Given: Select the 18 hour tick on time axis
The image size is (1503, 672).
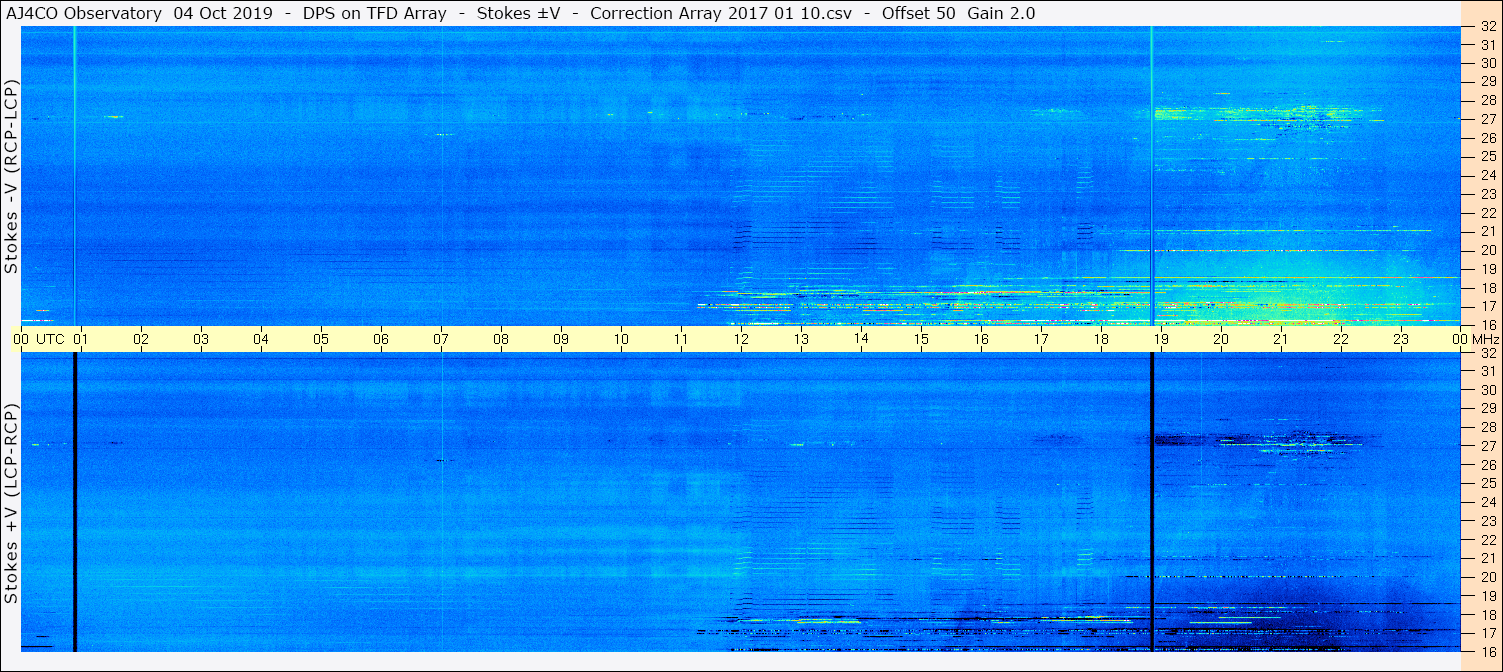Looking at the screenshot, I should tap(1101, 339).
